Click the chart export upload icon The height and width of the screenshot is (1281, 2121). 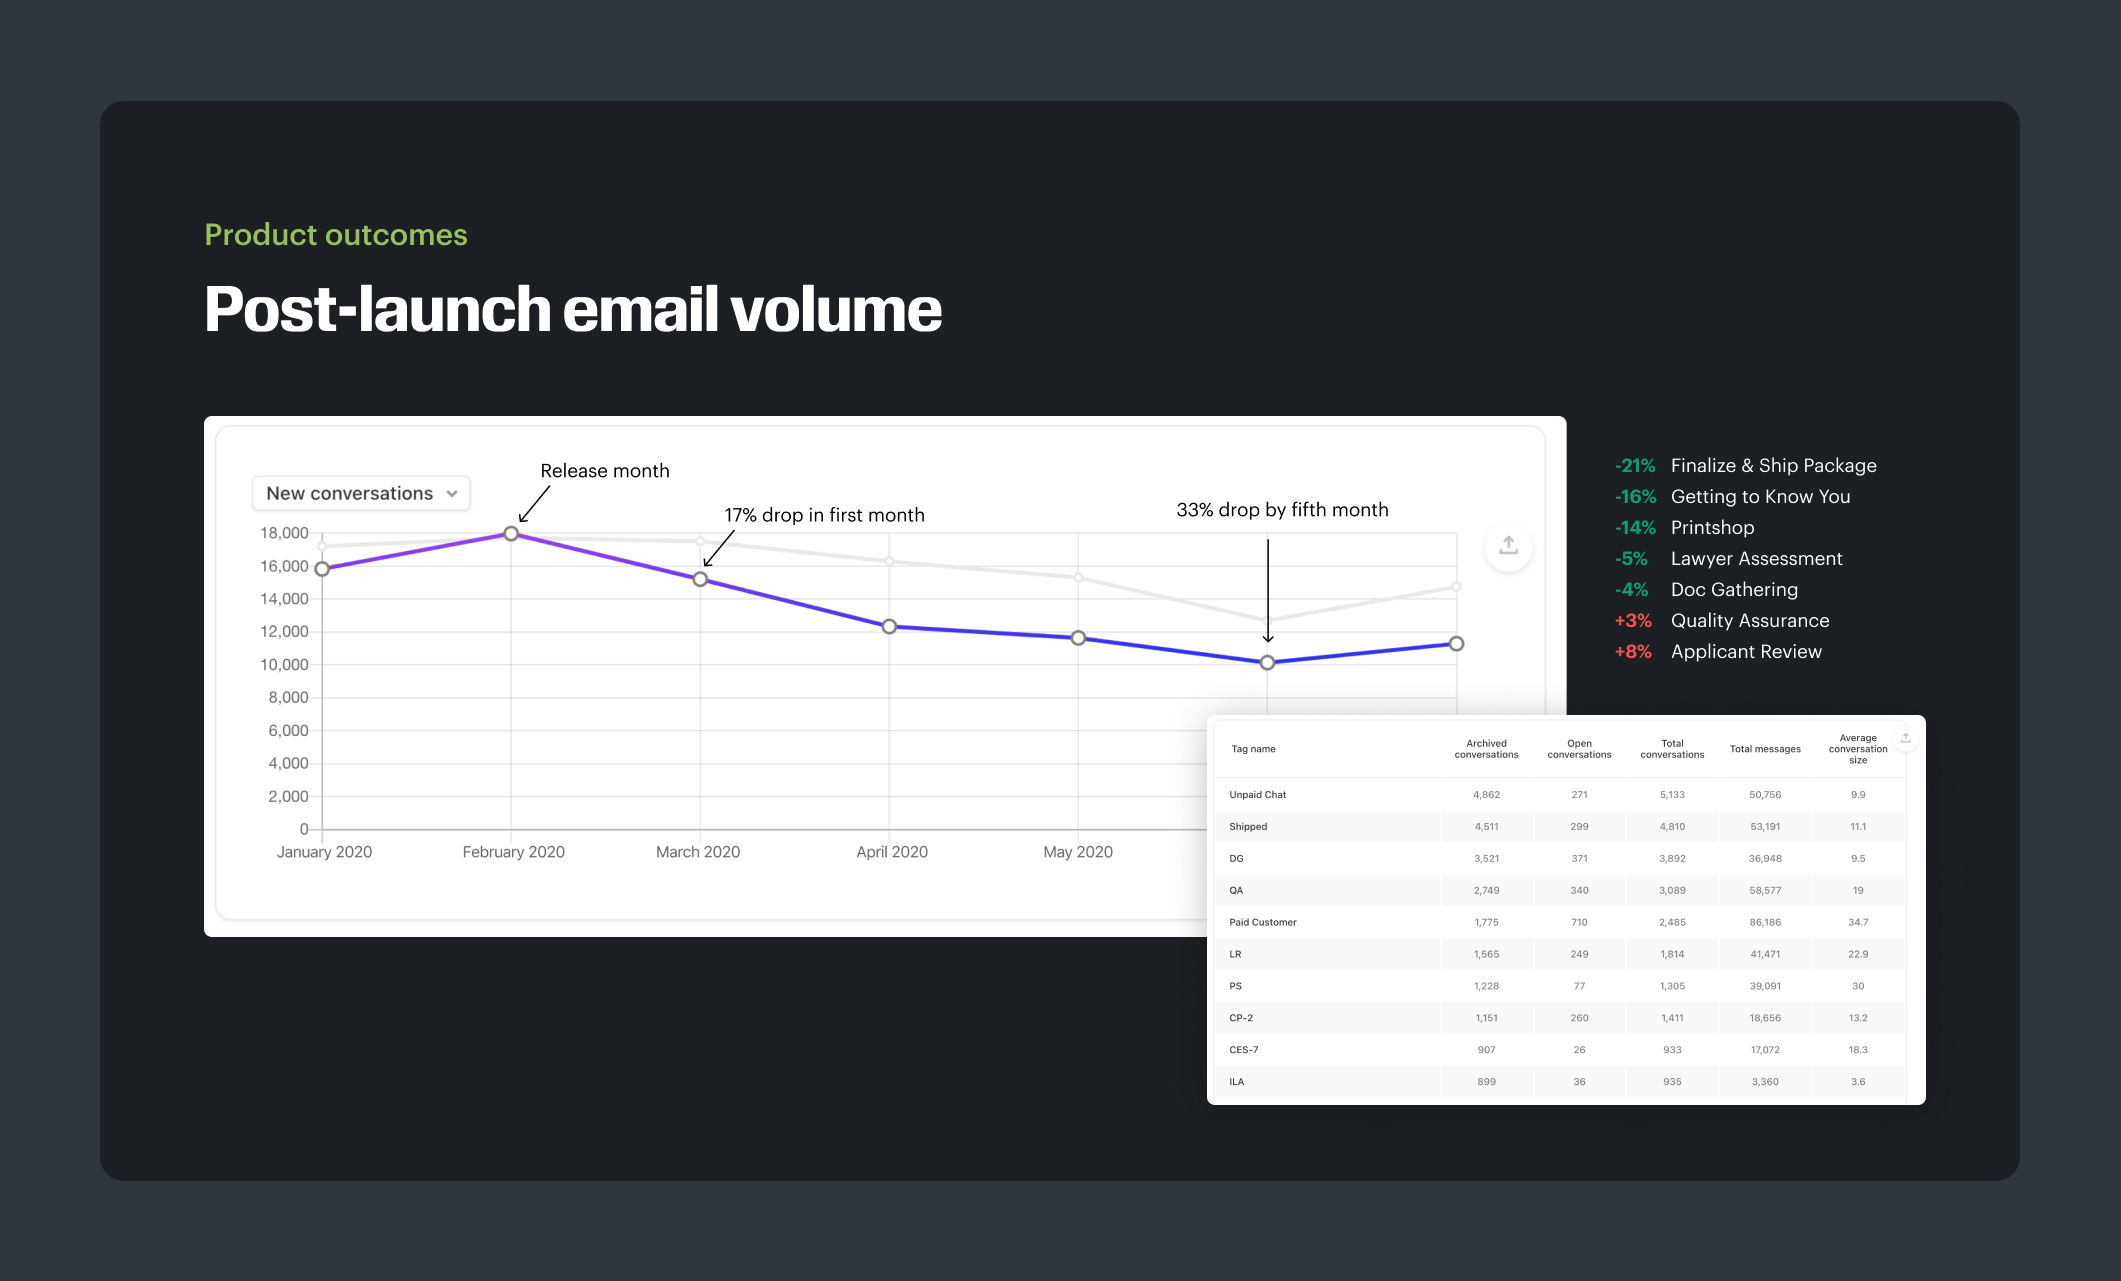(x=1508, y=546)
